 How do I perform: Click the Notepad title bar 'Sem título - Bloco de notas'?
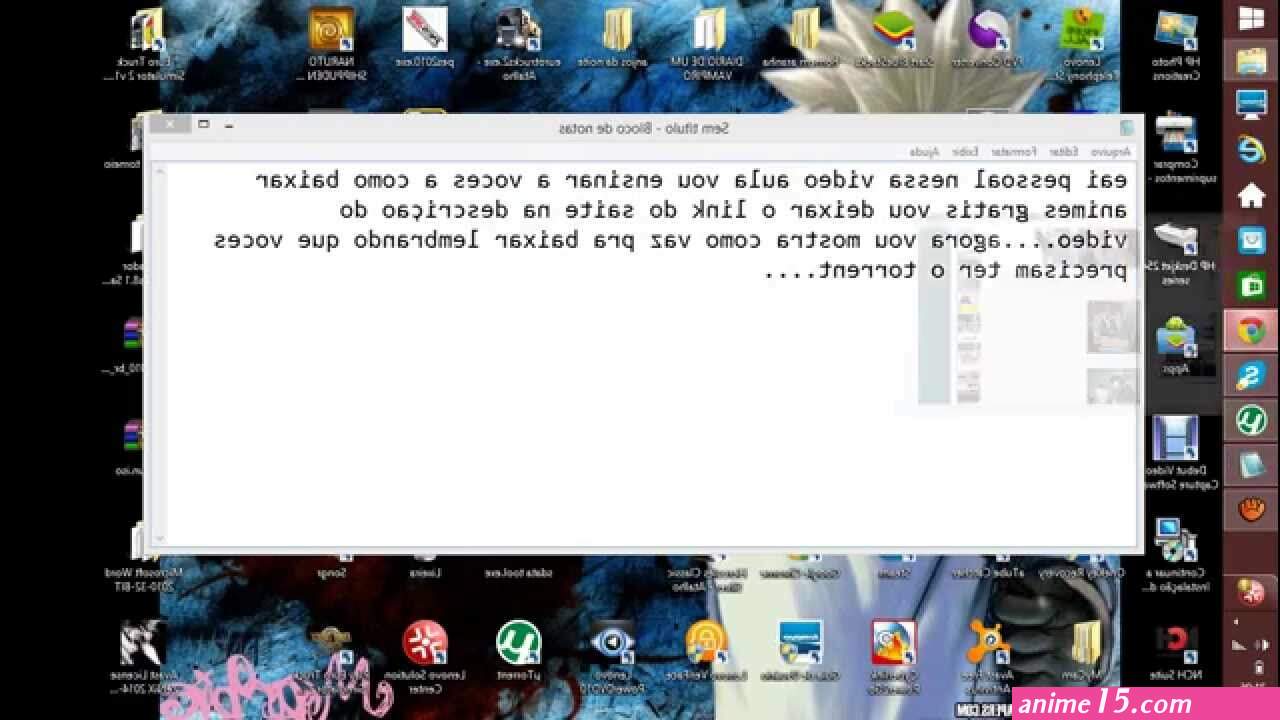(x=644, y=128)
